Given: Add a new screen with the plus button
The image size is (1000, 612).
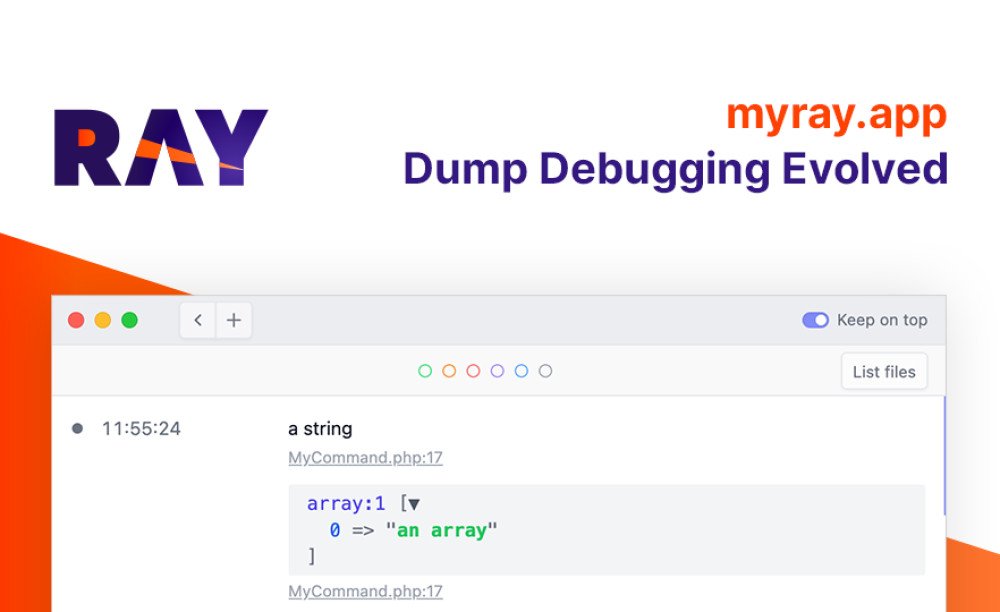Looking at the screenshot, I should pos(234,320).
